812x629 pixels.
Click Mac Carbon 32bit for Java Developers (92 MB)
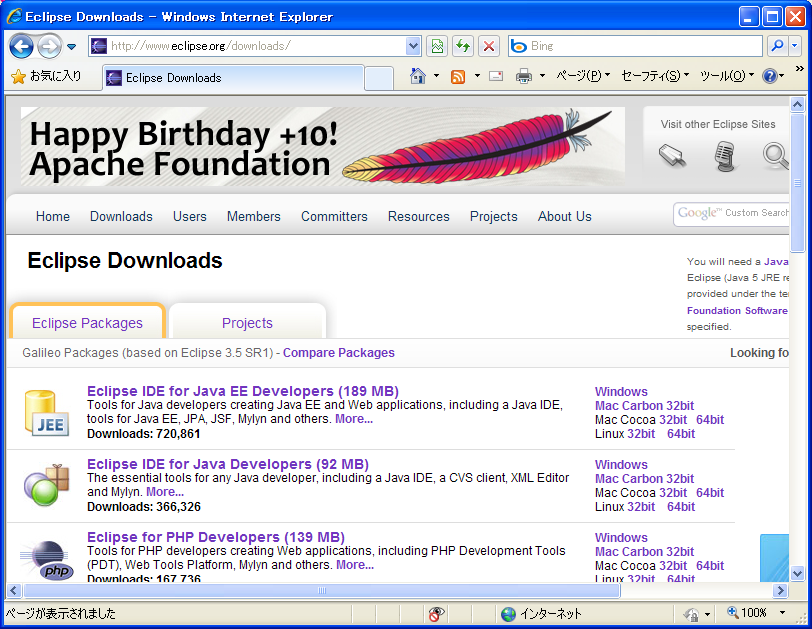644,479
